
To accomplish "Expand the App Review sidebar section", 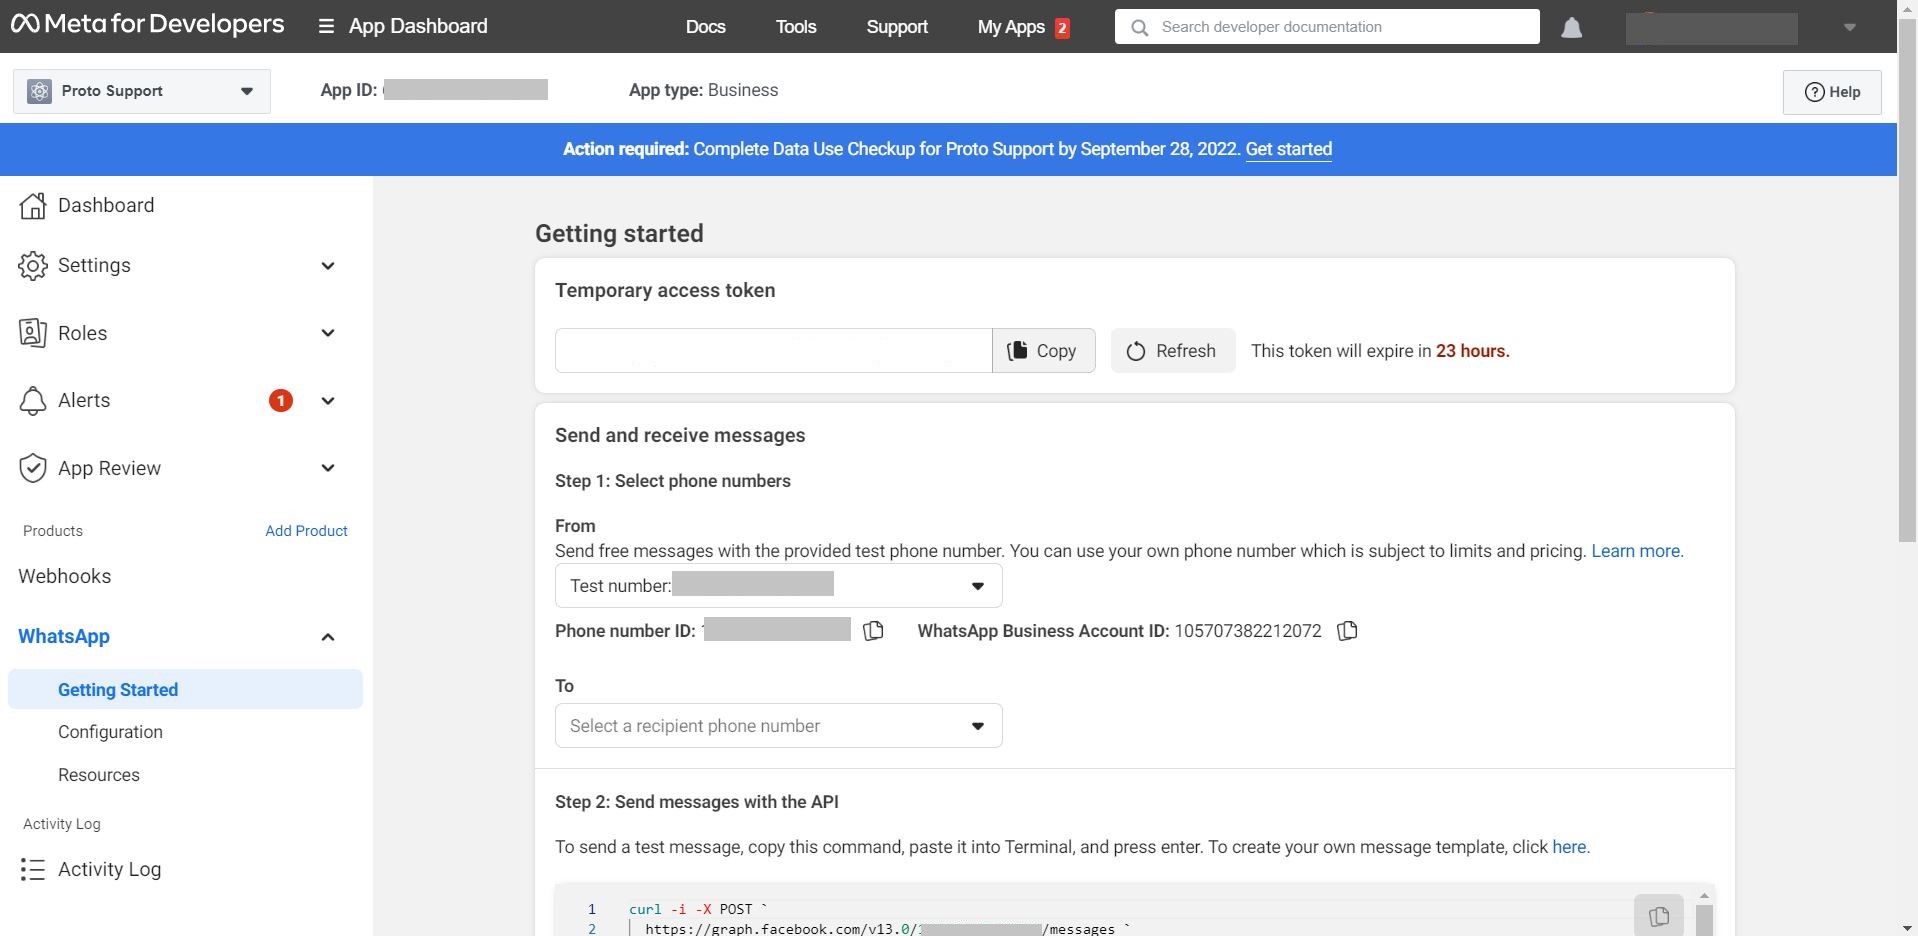I will tap(327, 468).
